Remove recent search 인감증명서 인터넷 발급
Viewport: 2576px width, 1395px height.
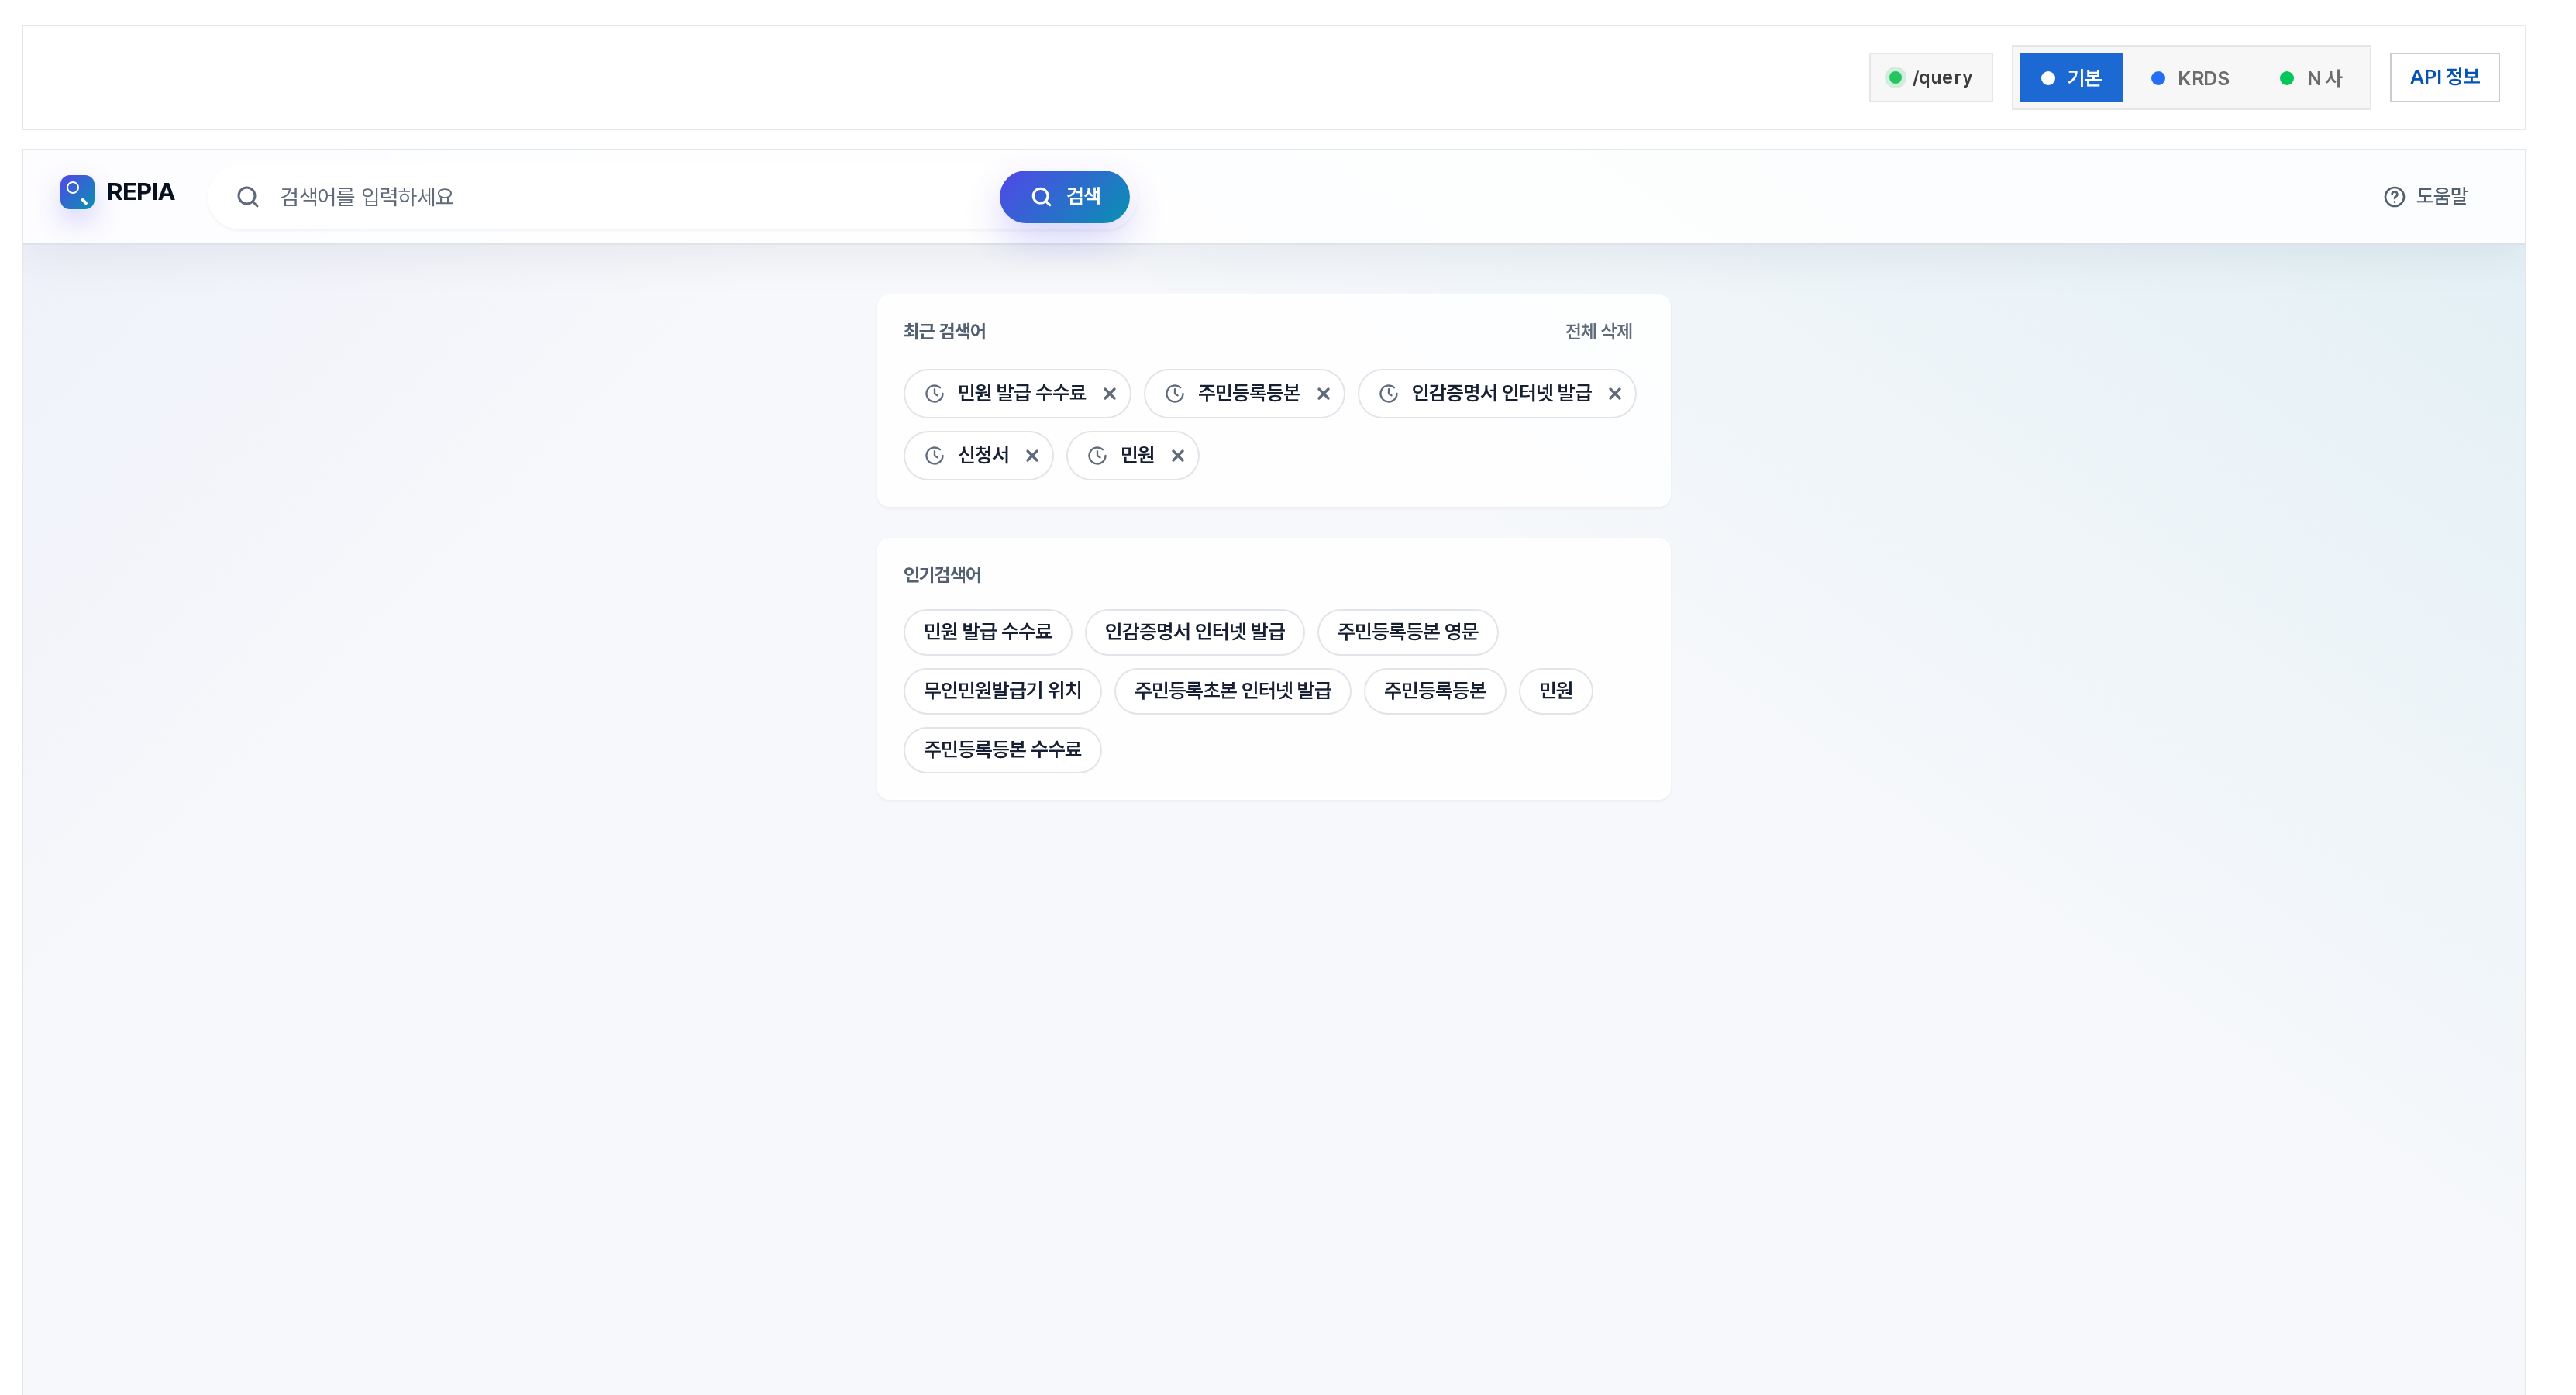[x=1614, y=394]
